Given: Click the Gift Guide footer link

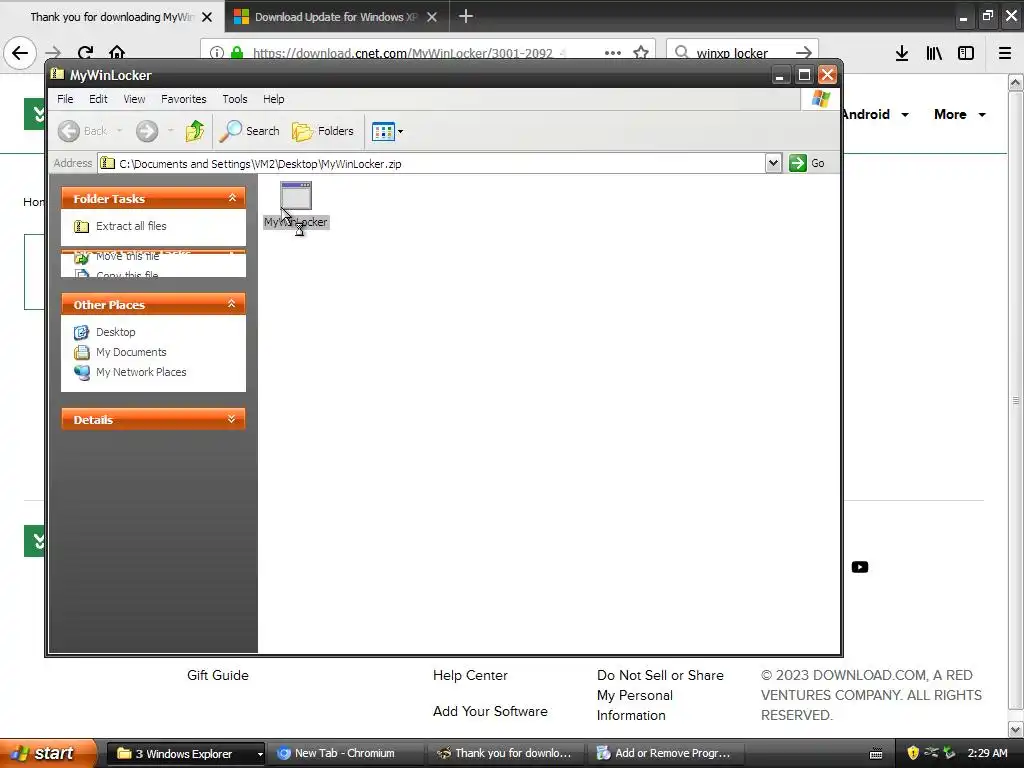Looking at the screenshot, I should tap(217, 675).
